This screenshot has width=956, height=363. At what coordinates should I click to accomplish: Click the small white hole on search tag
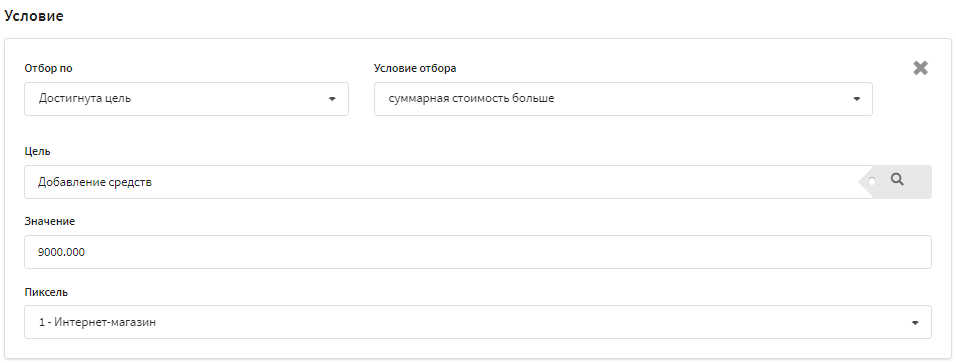pos(872,181)
